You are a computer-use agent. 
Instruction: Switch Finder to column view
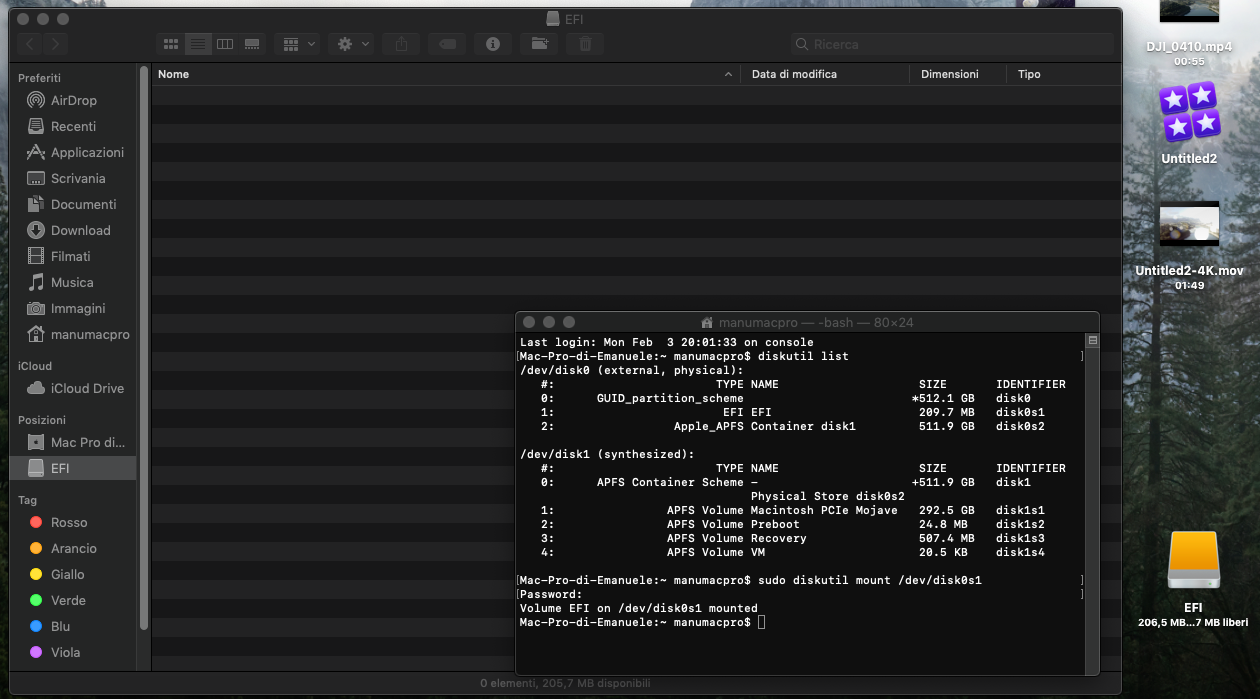(x=225, y=44)
